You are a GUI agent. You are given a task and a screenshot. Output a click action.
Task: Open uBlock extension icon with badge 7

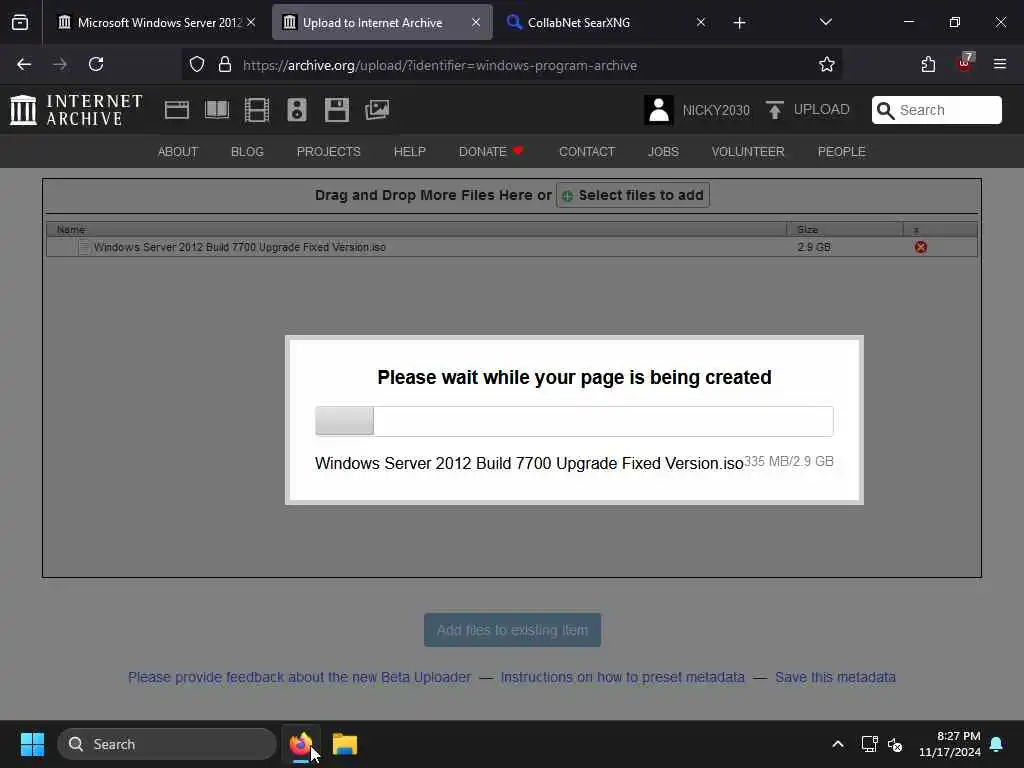(x=965, y=63)
